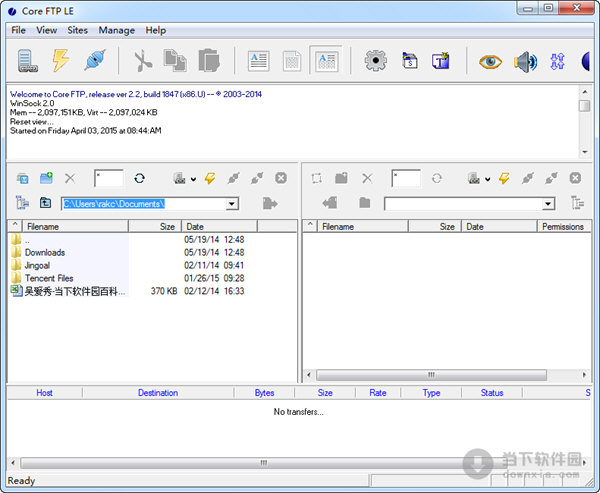Screen dimensions: 600x493
Task: Toggle the sounds speaker icon
Action: click(525, 62)
